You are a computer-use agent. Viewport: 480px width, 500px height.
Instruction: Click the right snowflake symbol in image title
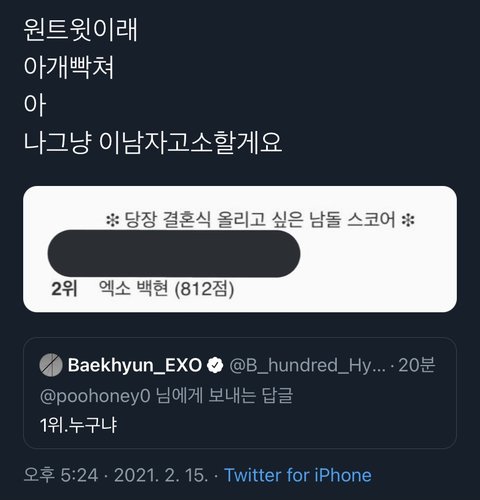pos(408,220)
